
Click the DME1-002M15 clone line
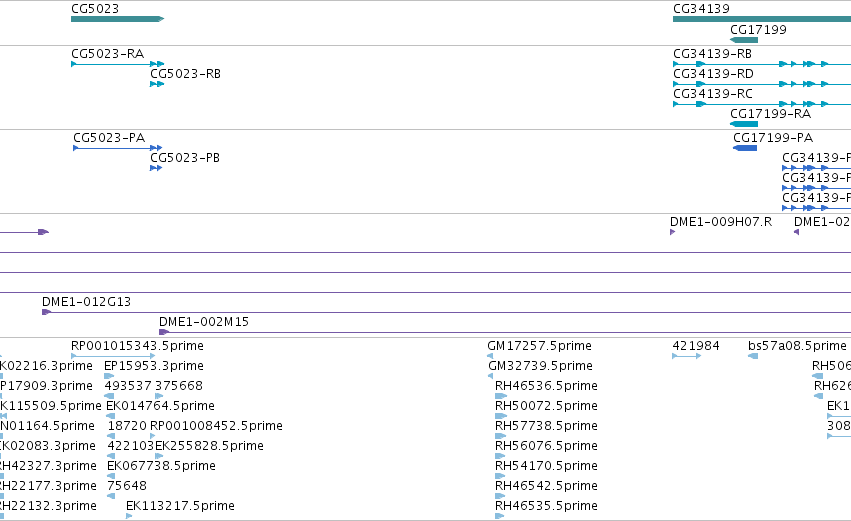coord(505,332)
